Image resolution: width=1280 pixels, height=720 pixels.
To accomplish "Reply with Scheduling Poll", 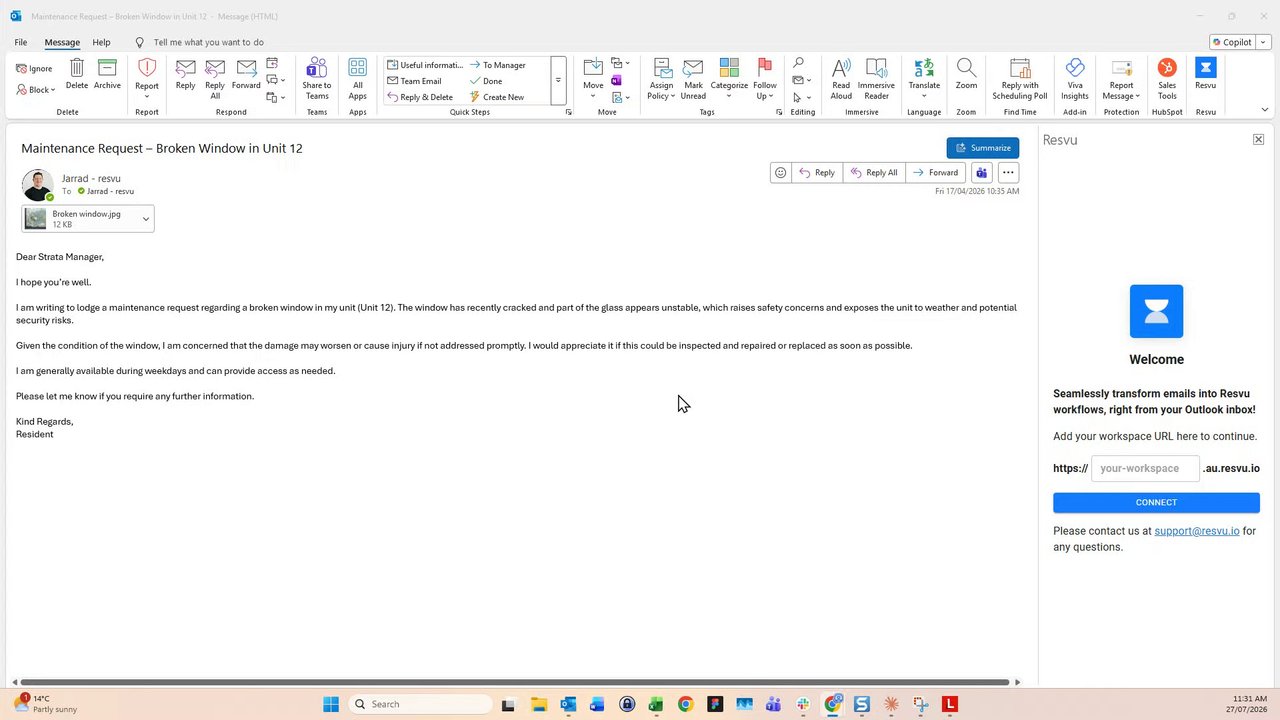I will pos(1020,78).
